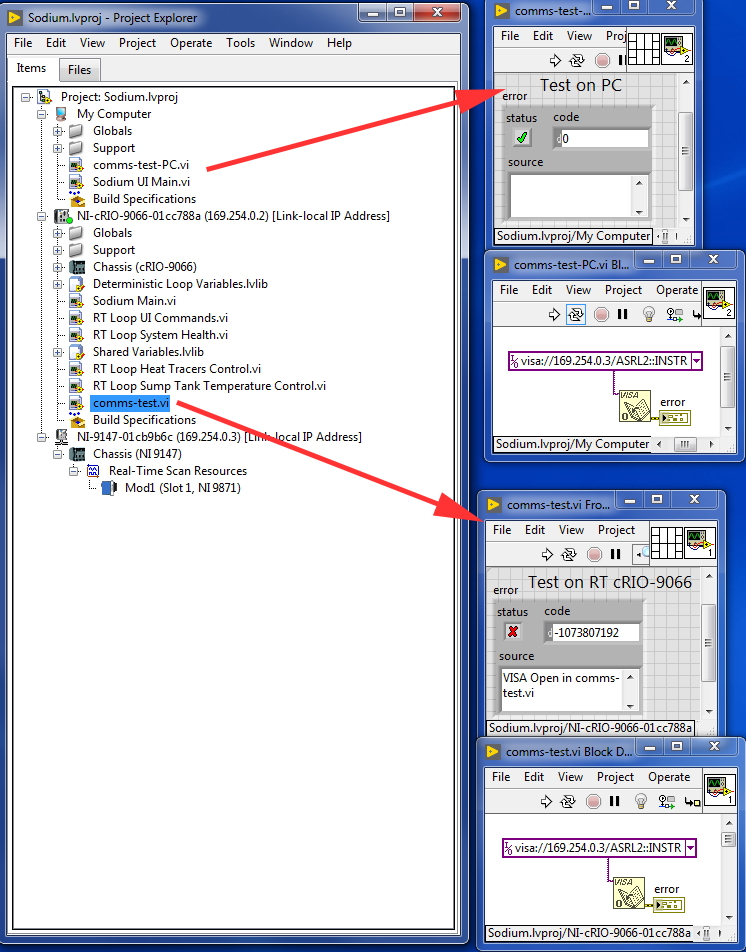This screenshot has height=952, width=746.
Task: Open Project menu in Project Explorer
Action: point(137,43)
